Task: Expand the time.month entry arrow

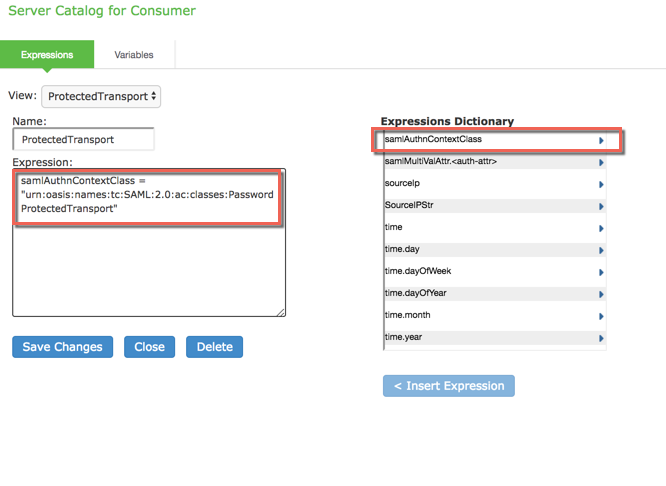Action: [x=601, y=317]
